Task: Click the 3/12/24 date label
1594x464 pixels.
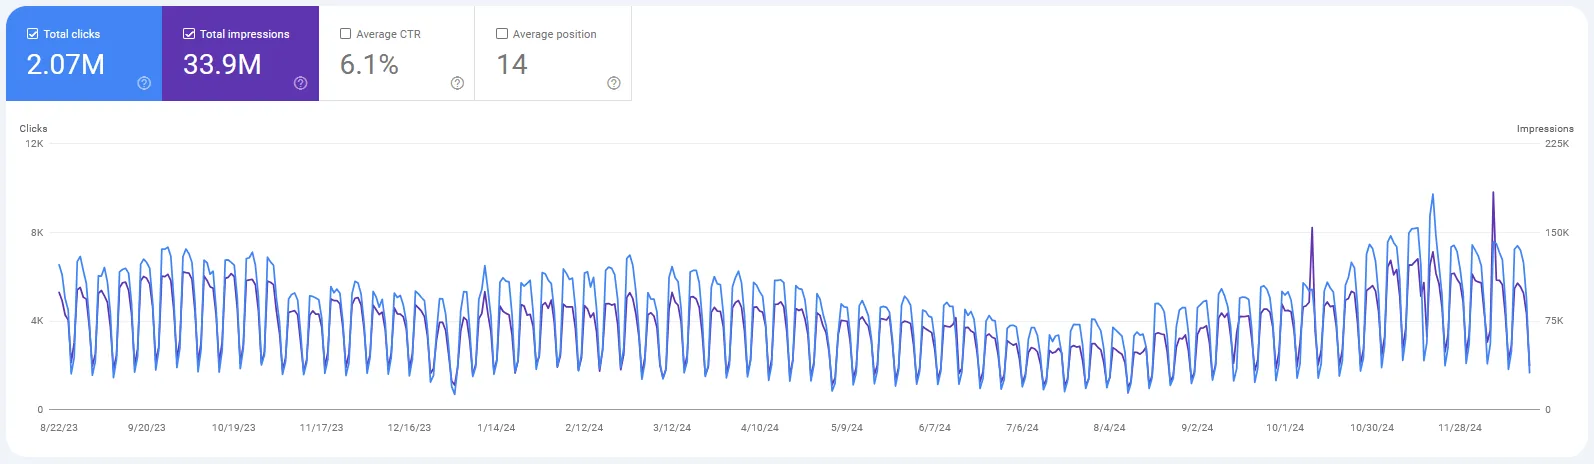Action: [x=672, y=428]
